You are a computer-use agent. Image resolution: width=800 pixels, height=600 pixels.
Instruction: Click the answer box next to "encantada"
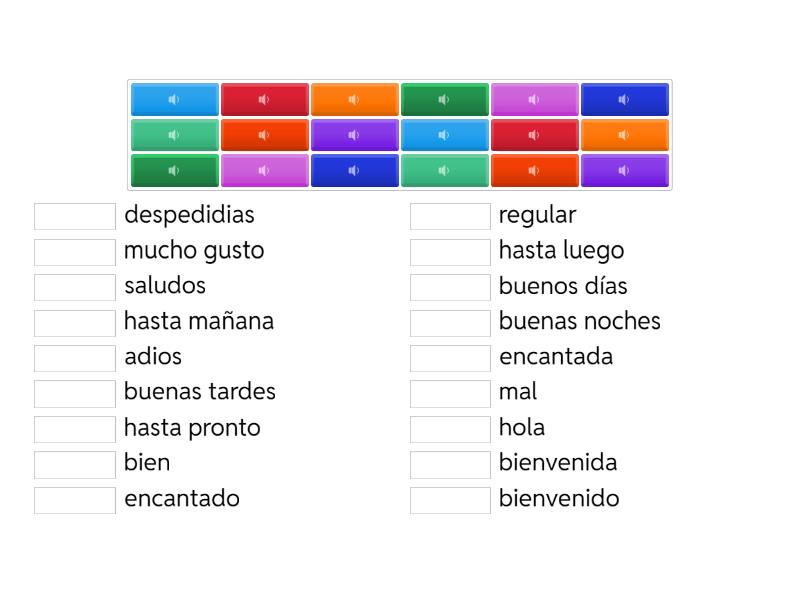pos(450,357)
